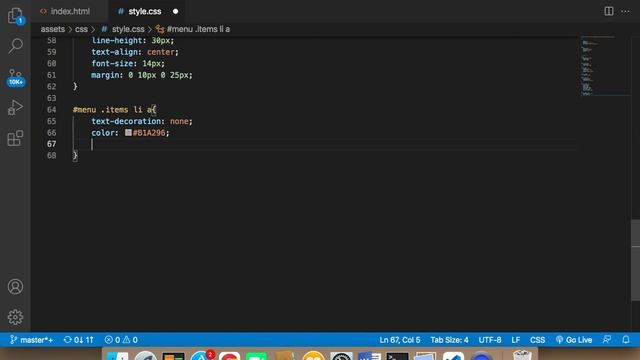Open Trash in the dock
The height and width of the screenshot is (360, 640).
(x=522, y=356)
